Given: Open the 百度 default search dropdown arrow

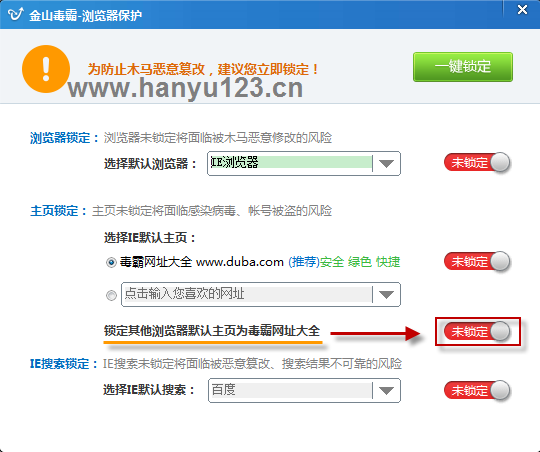Looking at the screenshot, I should point(386,390).
